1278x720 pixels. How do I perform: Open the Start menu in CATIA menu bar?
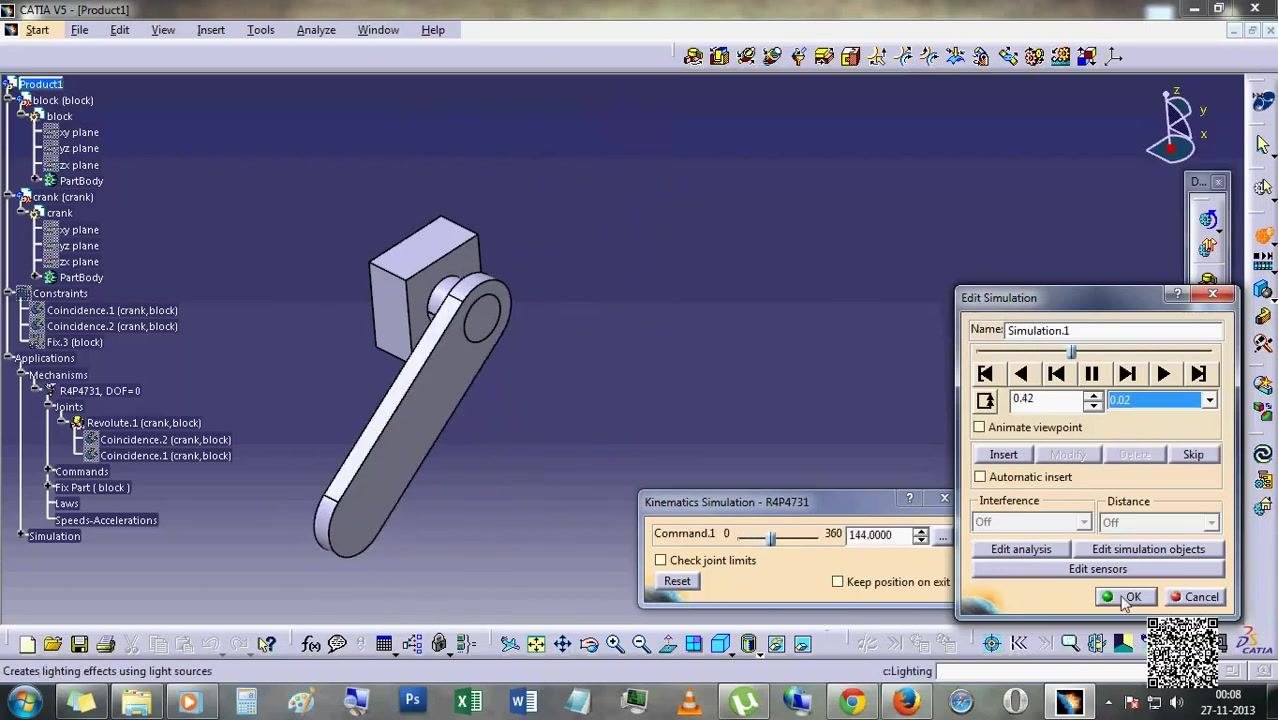tap(37, 30)
